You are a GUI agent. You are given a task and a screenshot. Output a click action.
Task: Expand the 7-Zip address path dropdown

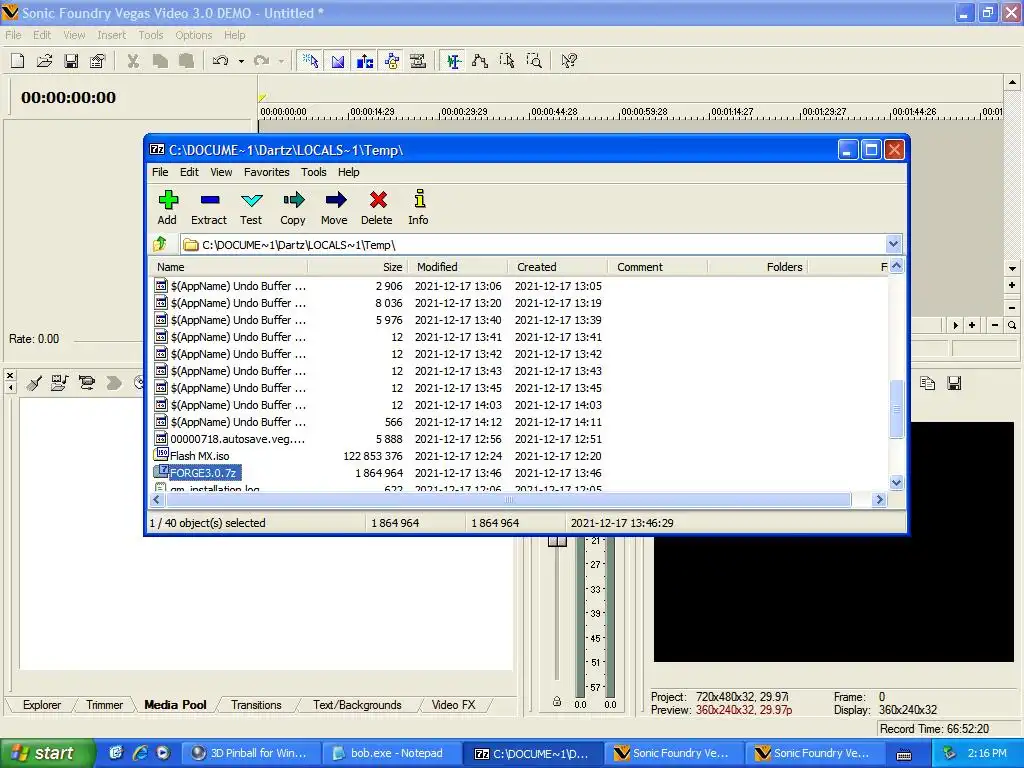pyautogui.click(x=893, y=244)
